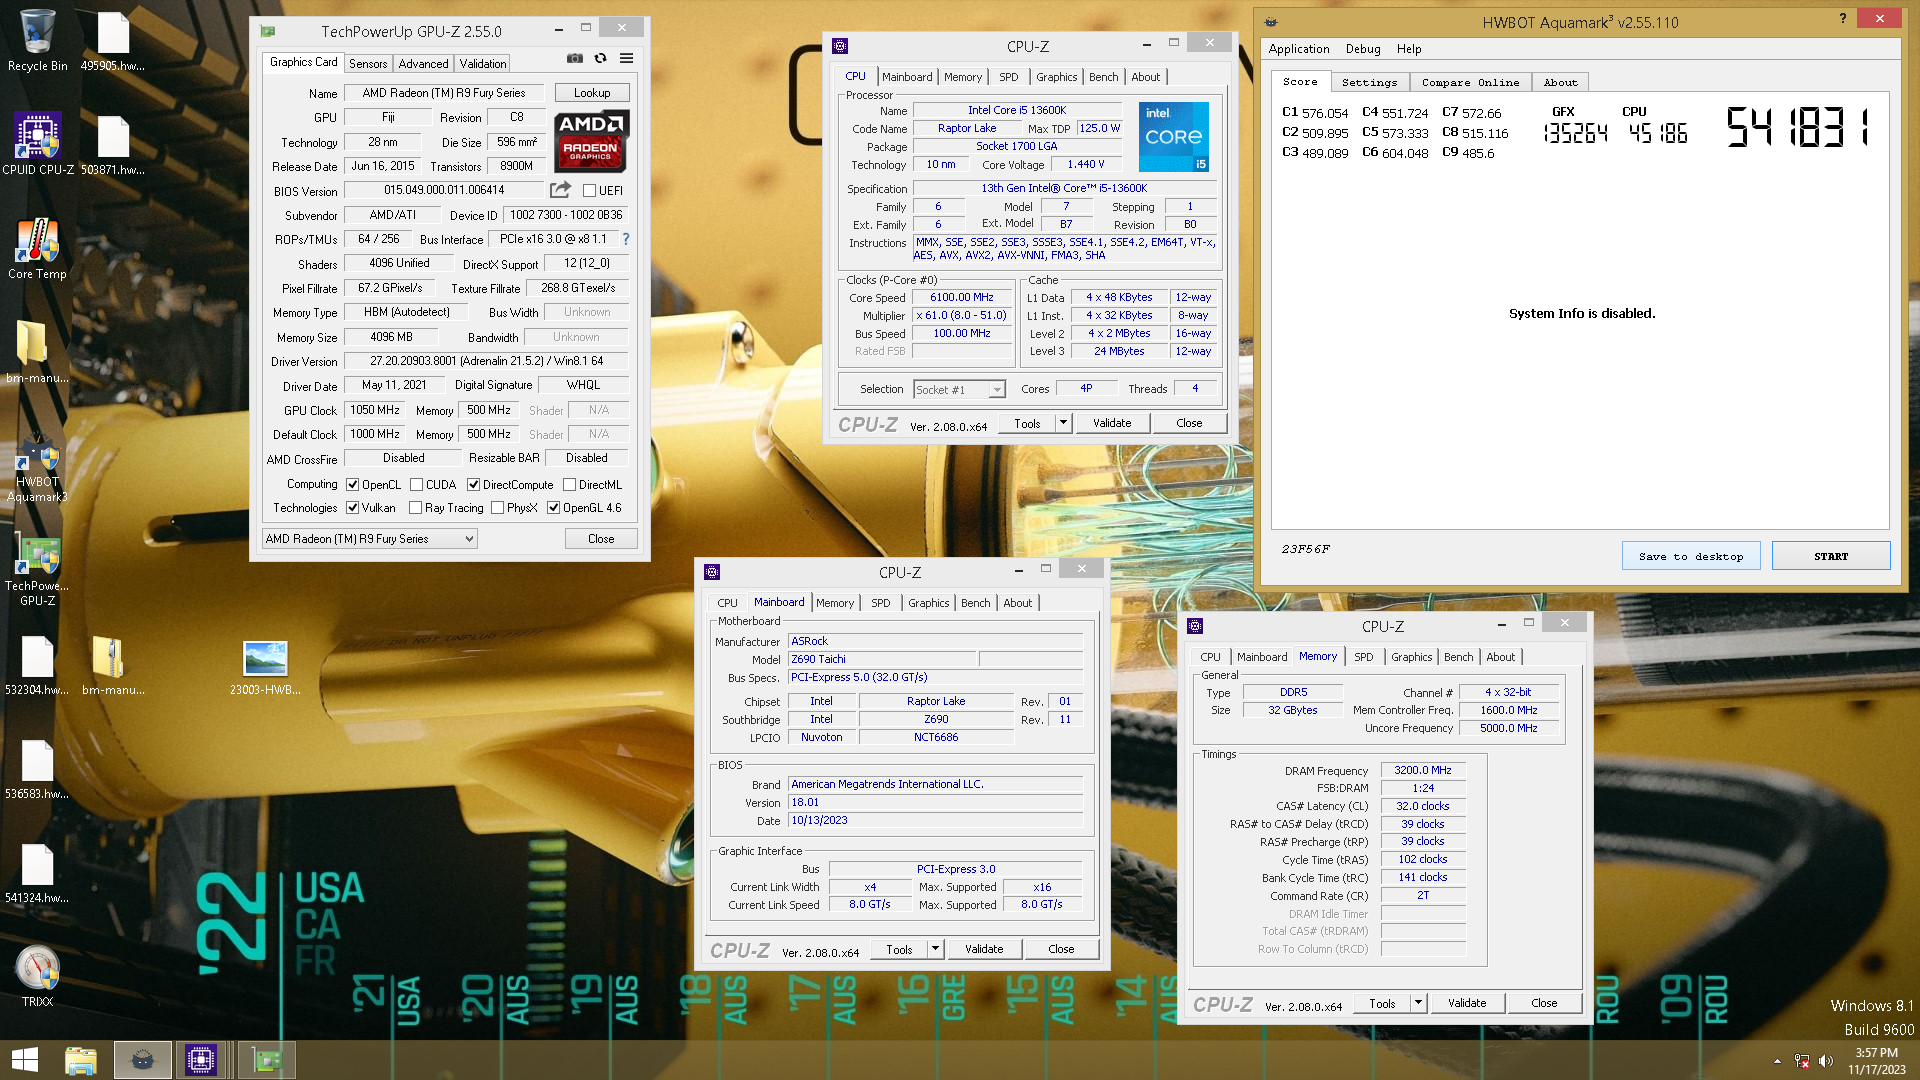Screen dimensions: 1920x1080
Task: Click GPU-Z refresh icon
Action: pos(600,58)
